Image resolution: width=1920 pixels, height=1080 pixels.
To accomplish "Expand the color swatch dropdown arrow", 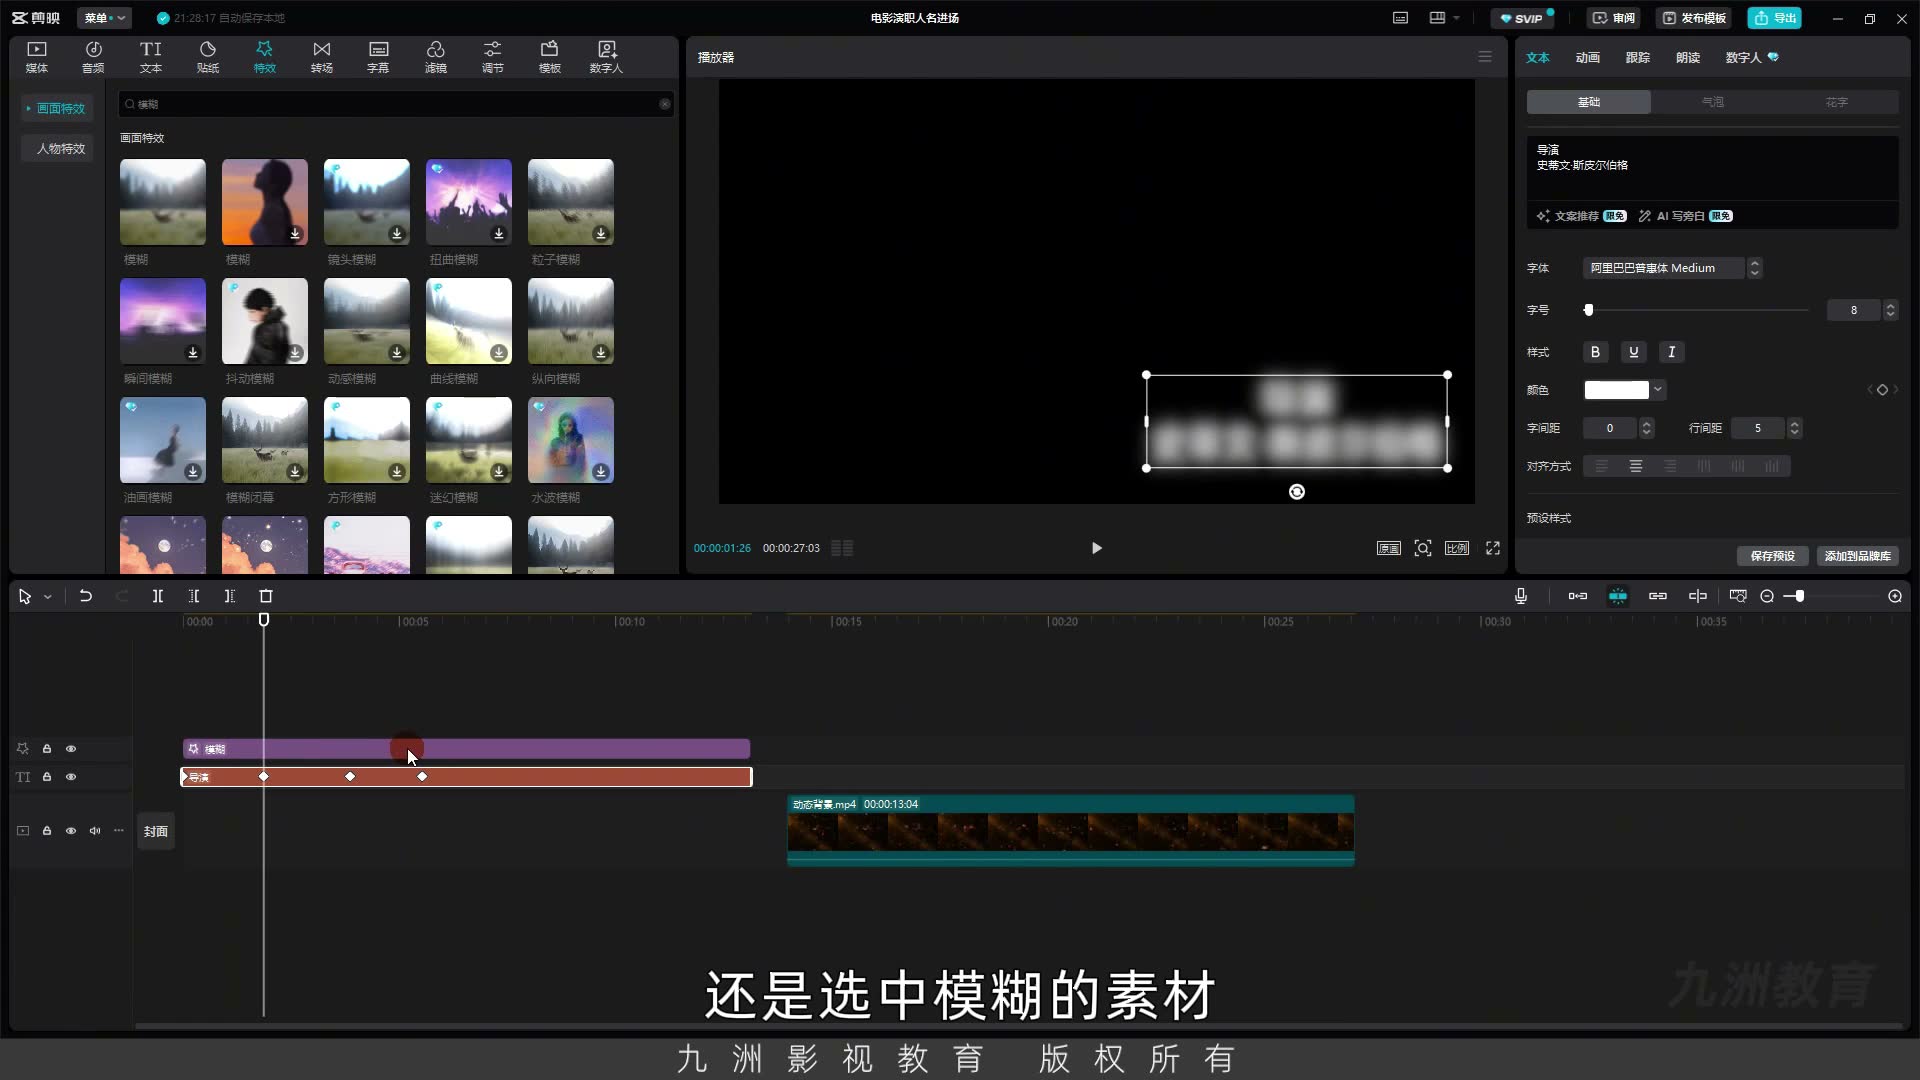I will click(1658, 390).
